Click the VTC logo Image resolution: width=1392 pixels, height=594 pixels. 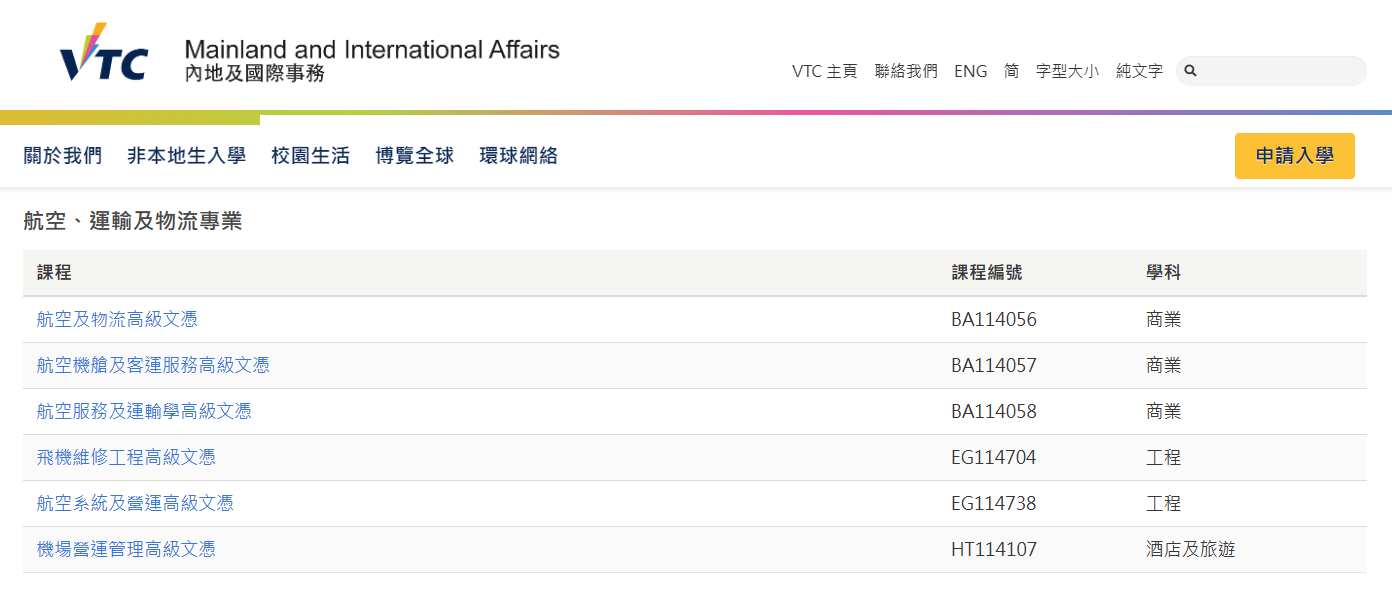(104, 54)
